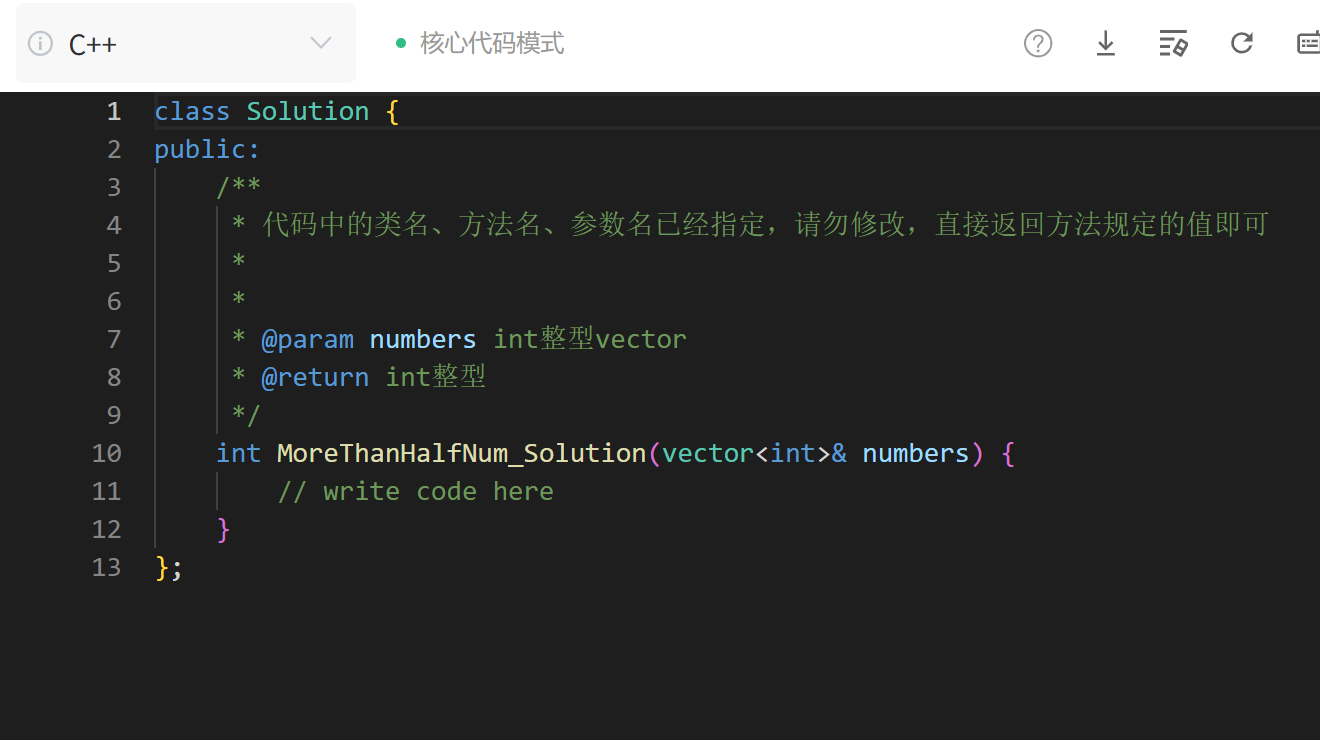Image resolution: width=1320 pixels, height=740 pixels.
Task: Open the C++ language dropdown
Action: (x=186, y=43)
